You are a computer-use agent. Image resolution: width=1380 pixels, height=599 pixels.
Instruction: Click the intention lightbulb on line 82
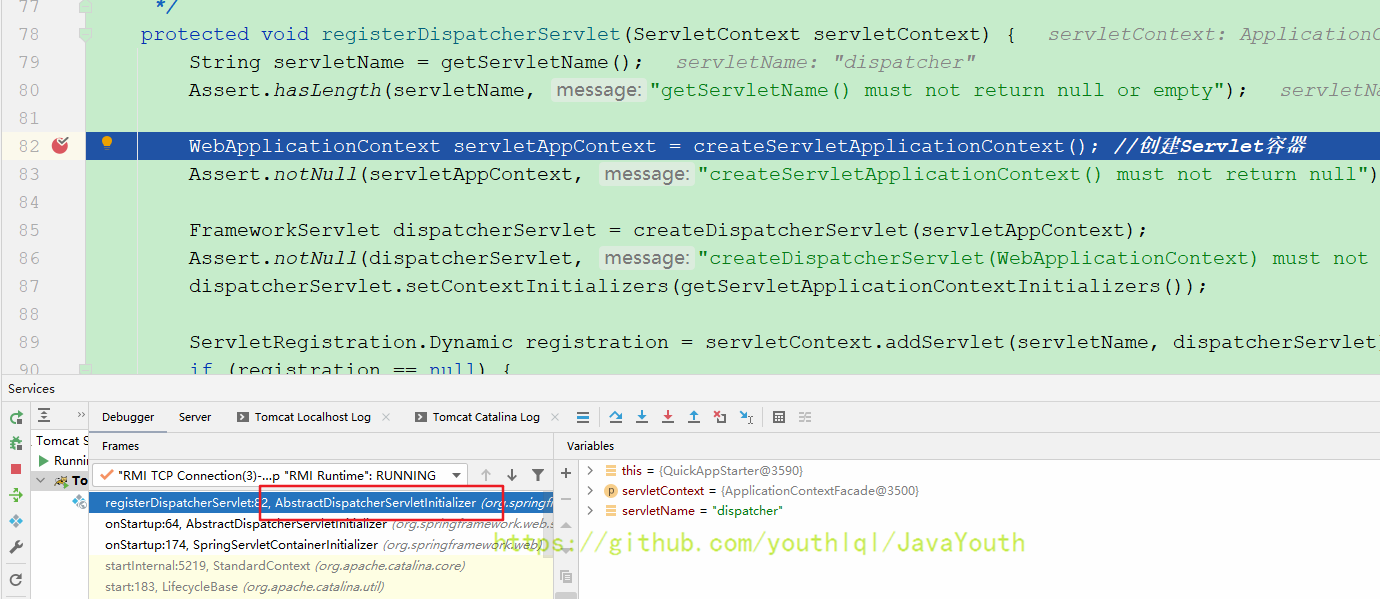coord(107,143)
